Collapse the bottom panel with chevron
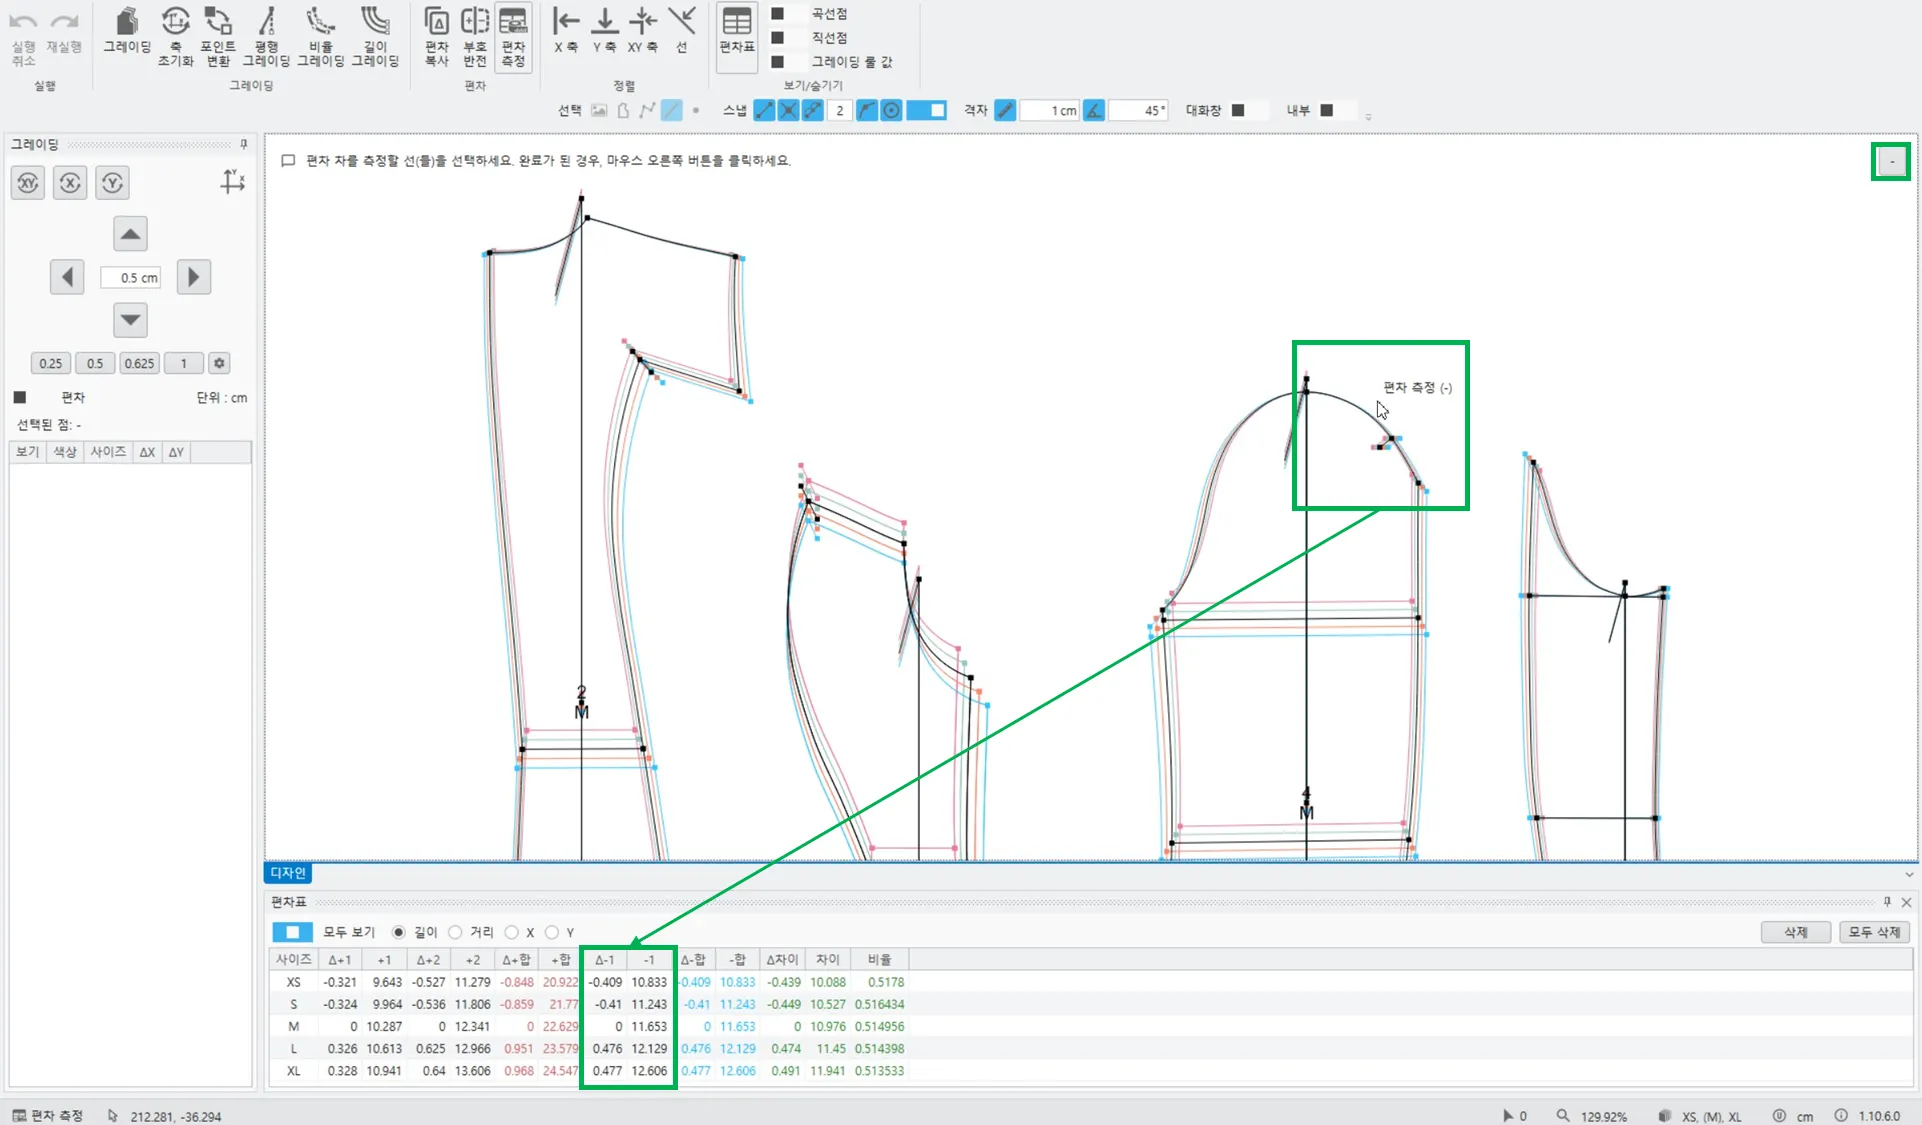This screenshot has width=1922, height=1125. (x=1909, y=874)
